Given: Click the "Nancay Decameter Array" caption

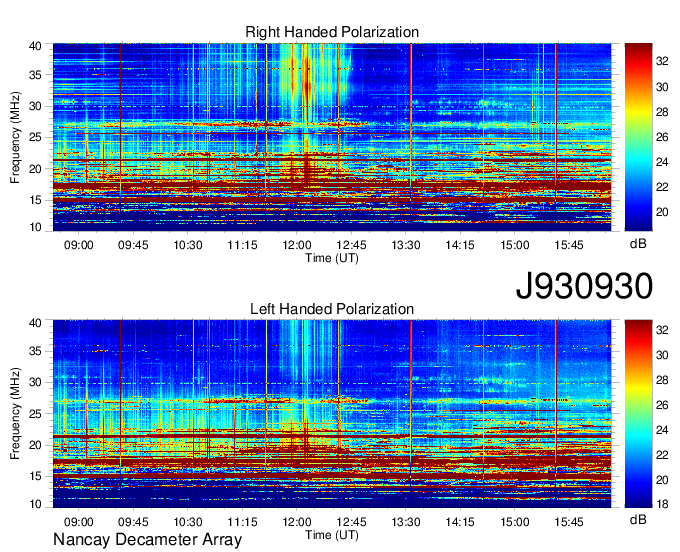Looking at the screenshot, I should click(147, 540).
